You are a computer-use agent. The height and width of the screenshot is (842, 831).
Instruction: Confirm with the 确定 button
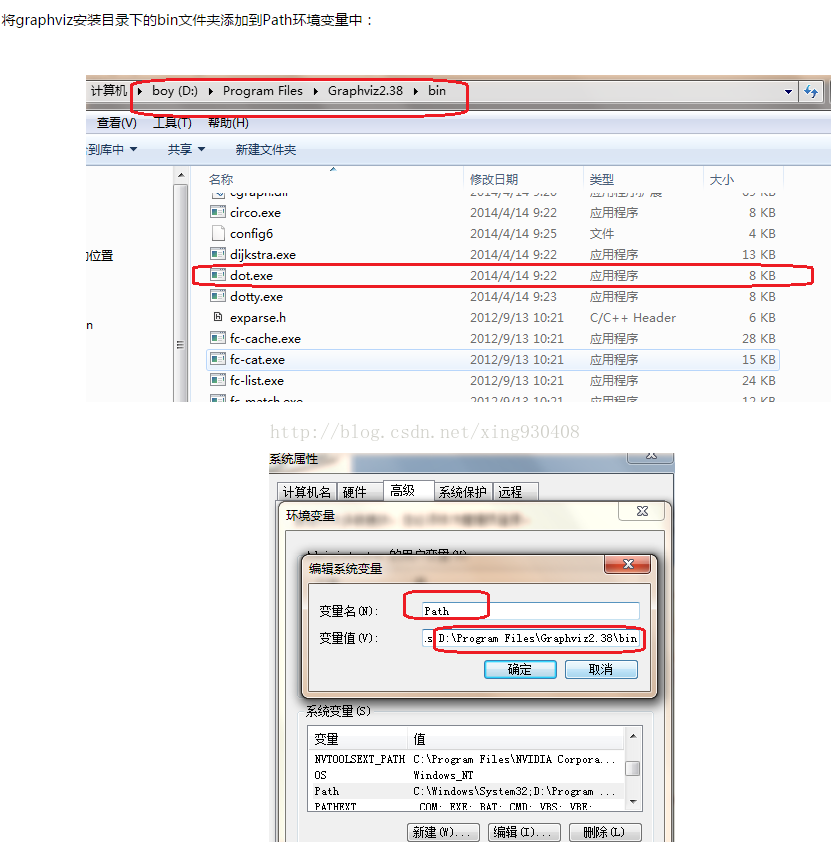point(520,669)
